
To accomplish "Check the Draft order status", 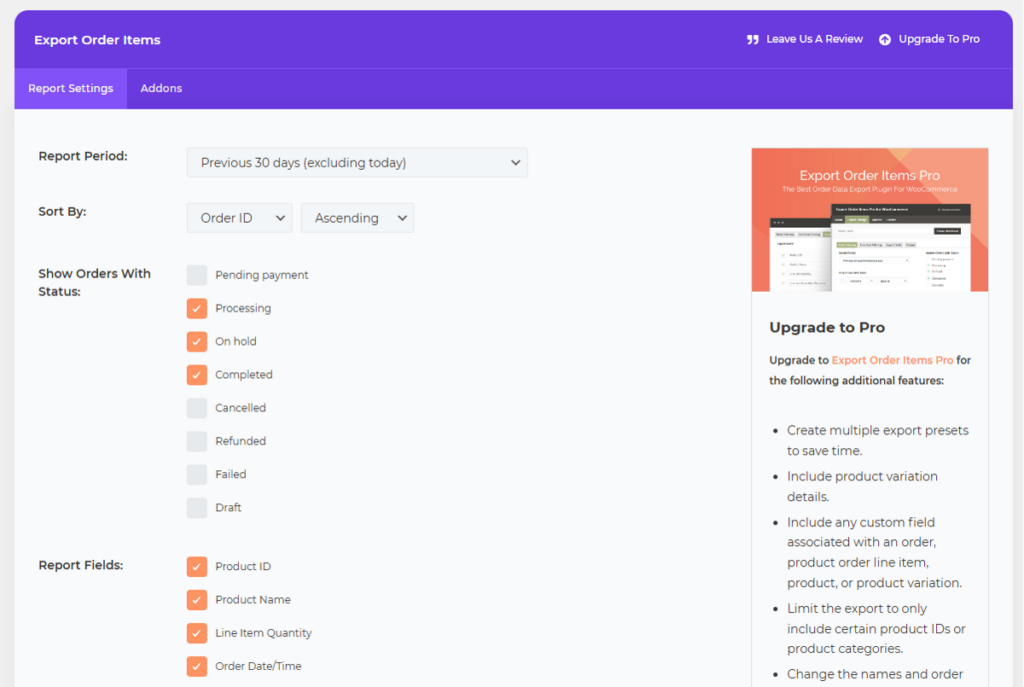I will click(x=196, y=507).
